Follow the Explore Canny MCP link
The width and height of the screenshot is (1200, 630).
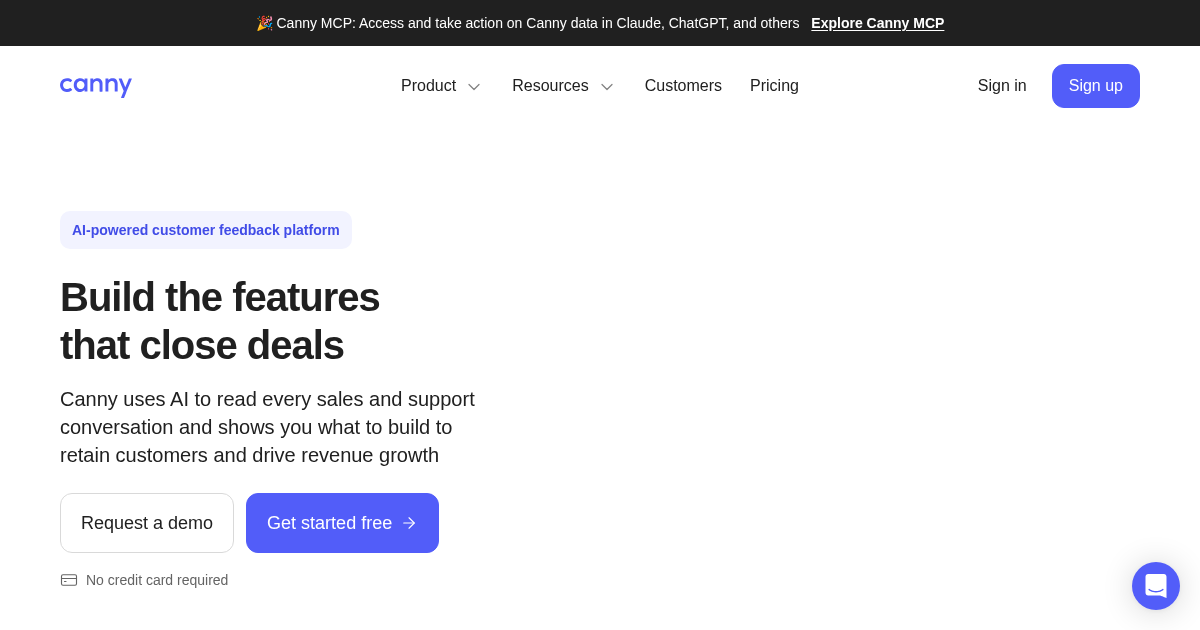click(x=877, y=23)
